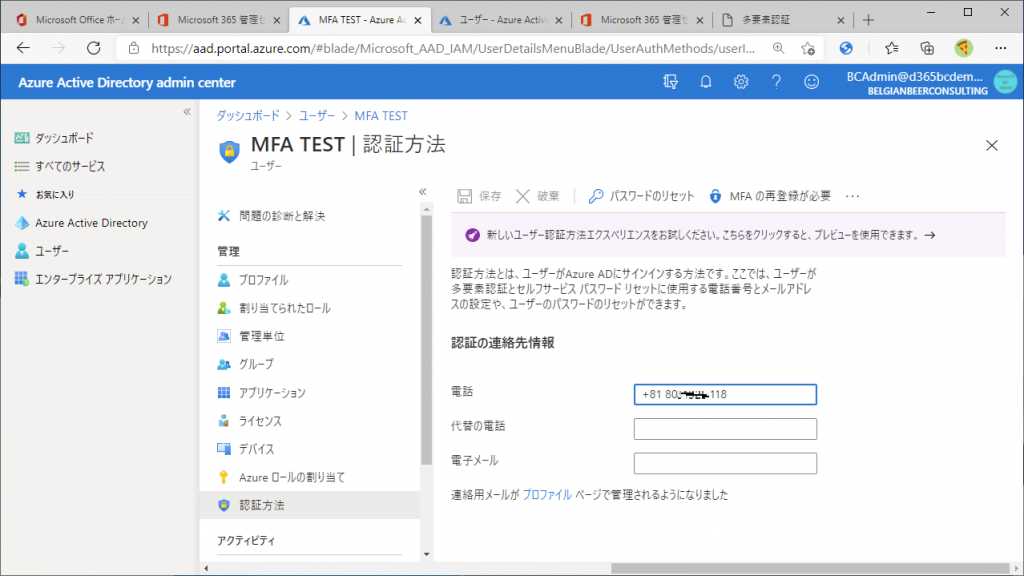The height and width of the screenshot is (576, 1024).
Task: Open the portal directory filter icon
Action: point(670,82)
